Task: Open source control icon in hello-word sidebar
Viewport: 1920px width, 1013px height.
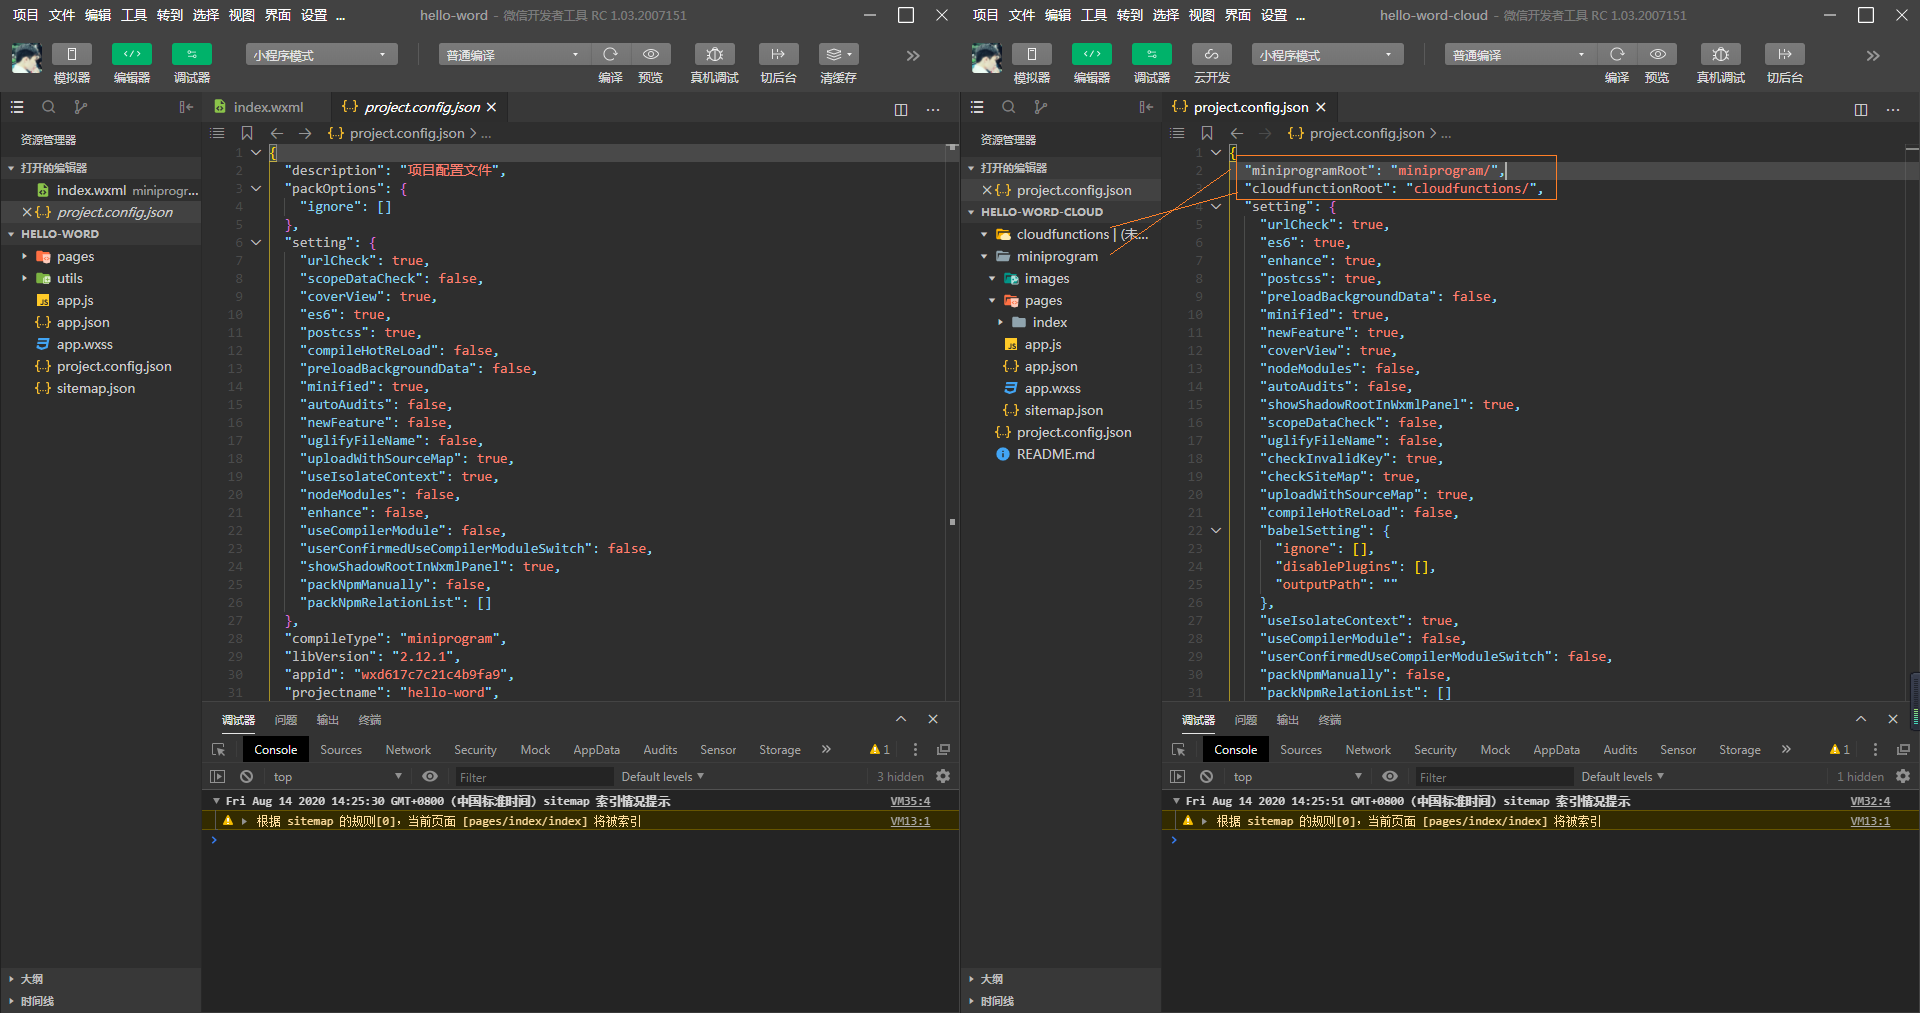Action: click(81, 107)
